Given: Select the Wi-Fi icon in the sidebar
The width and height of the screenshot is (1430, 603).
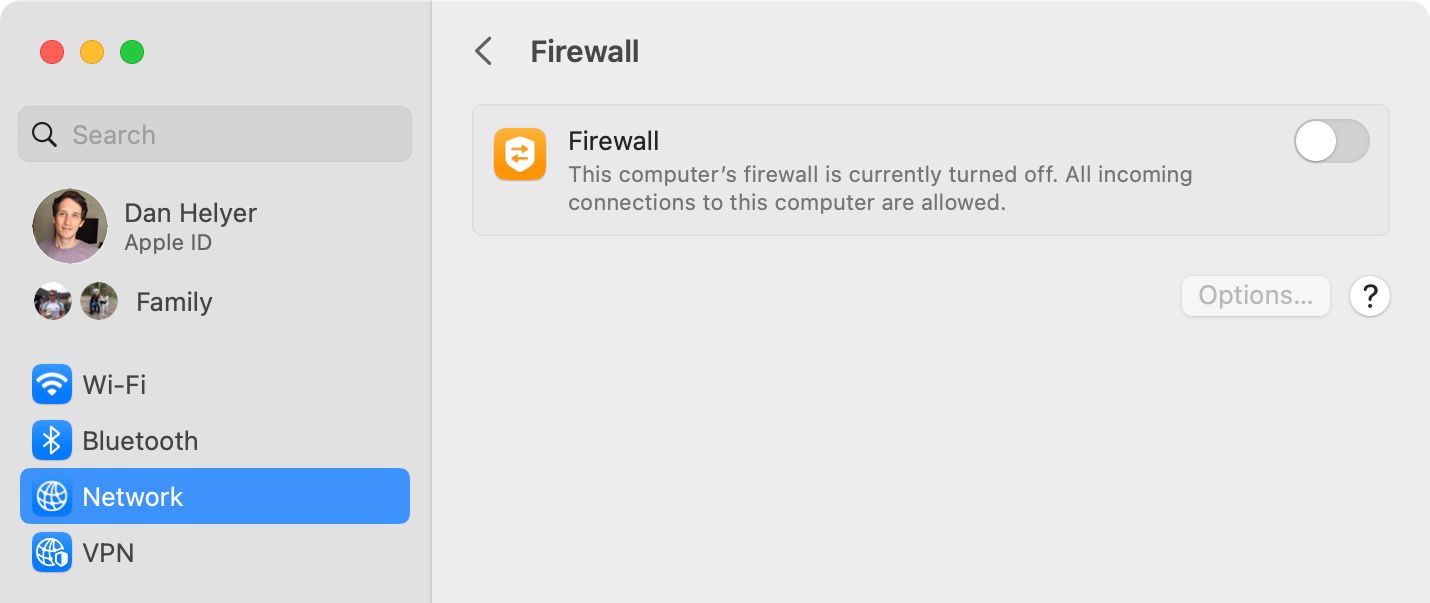Looking at the screenshot, I should pos(52,384).
